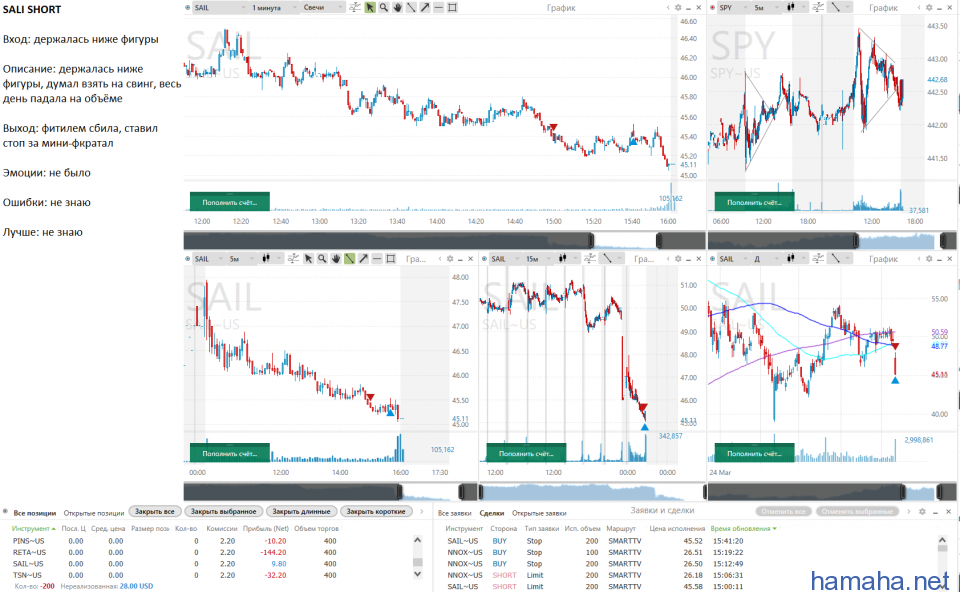Image resolution: width=960 pixels, height=592 pixels.
Task: Click 'Закрыть длинные' button
Action: 301,511
